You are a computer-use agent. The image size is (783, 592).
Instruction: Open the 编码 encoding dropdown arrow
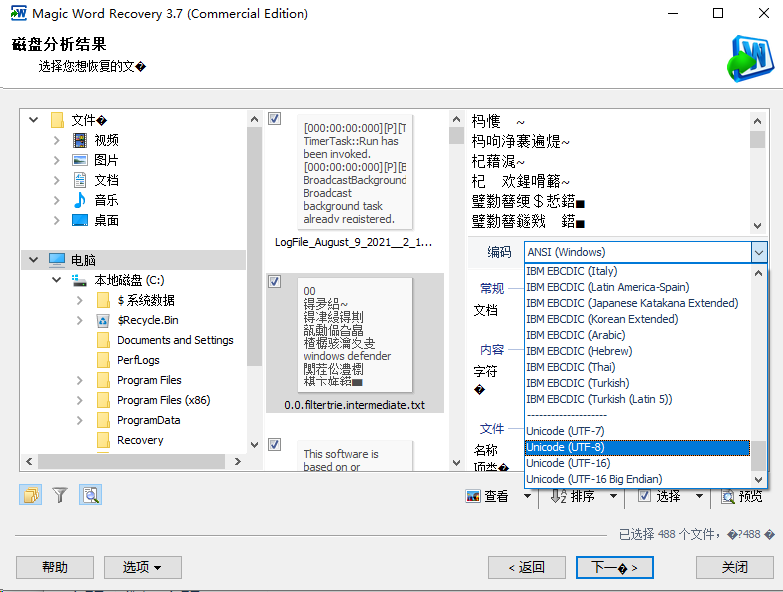coord(759,253)
